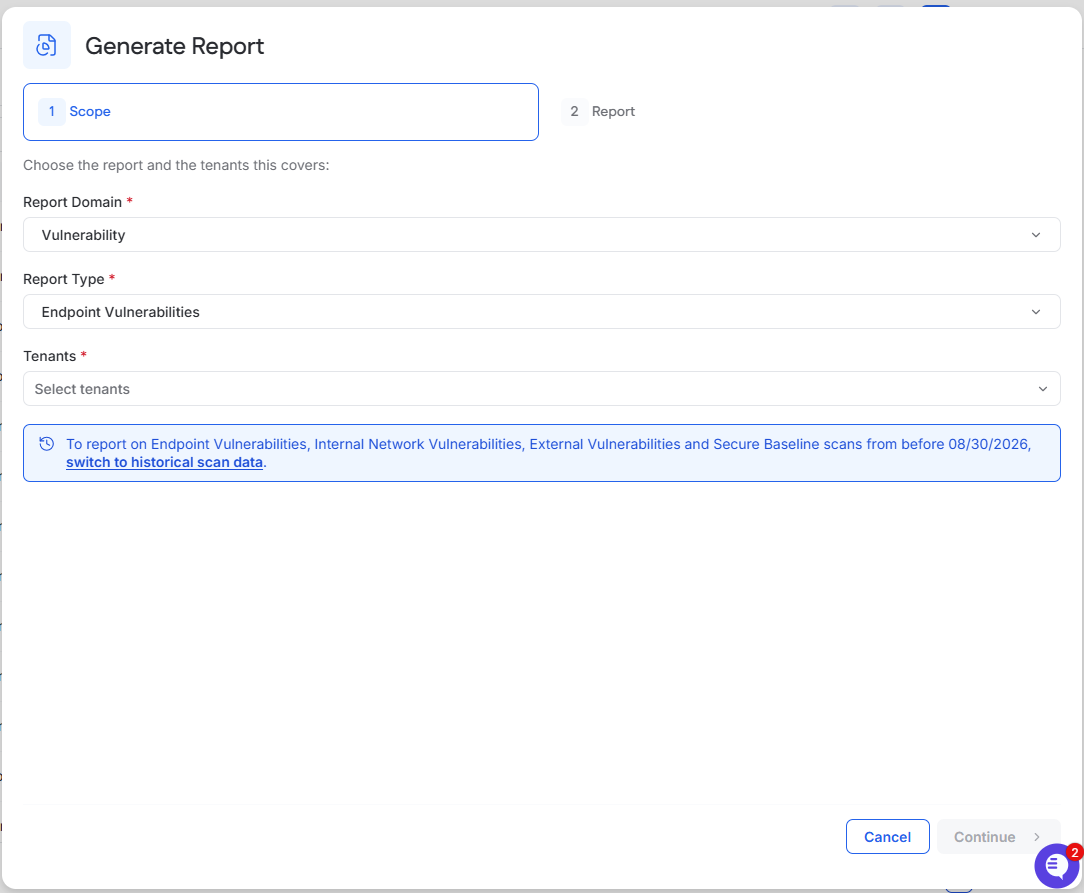Open the Endpoint Vulnerabilities type selector

pos(541,312)
